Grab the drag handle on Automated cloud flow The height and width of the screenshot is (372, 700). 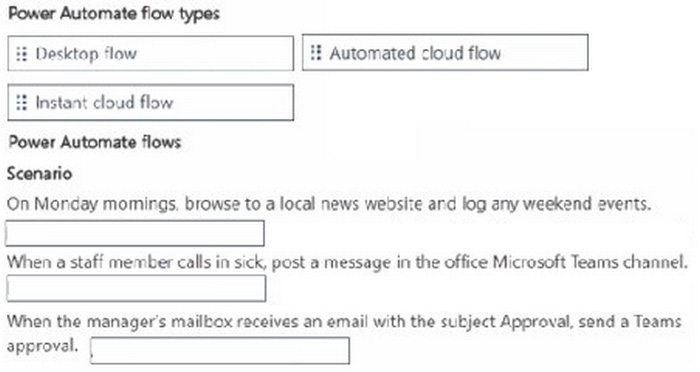(x=316, y=53)
